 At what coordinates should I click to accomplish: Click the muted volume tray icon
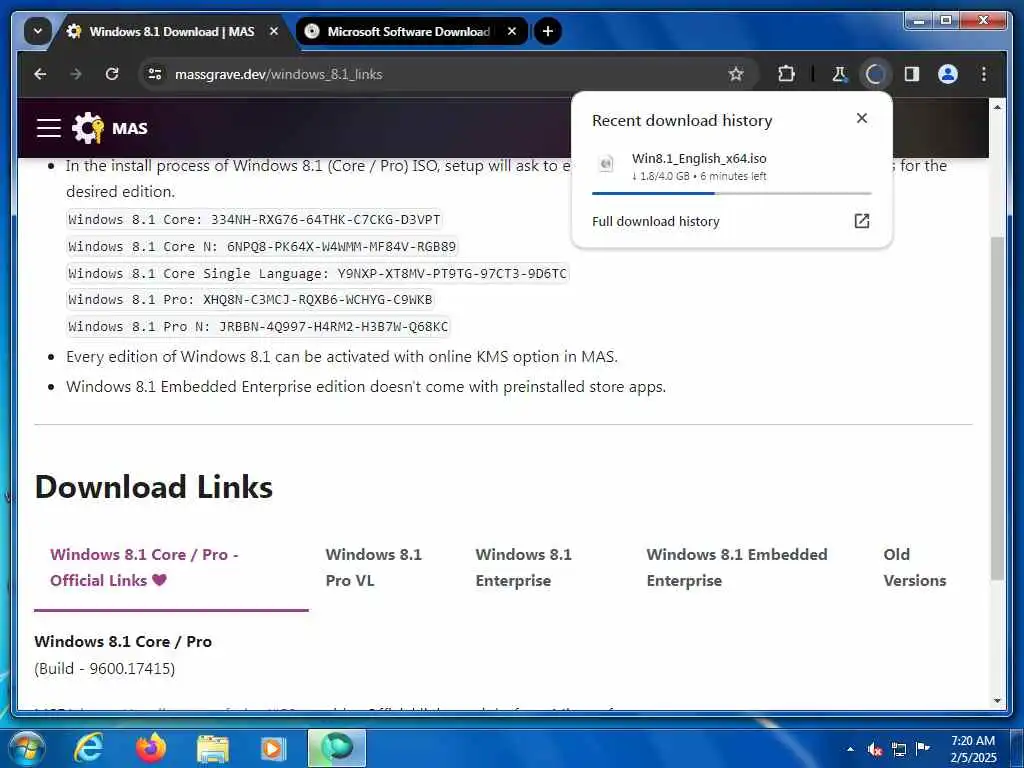pos(875,749)
